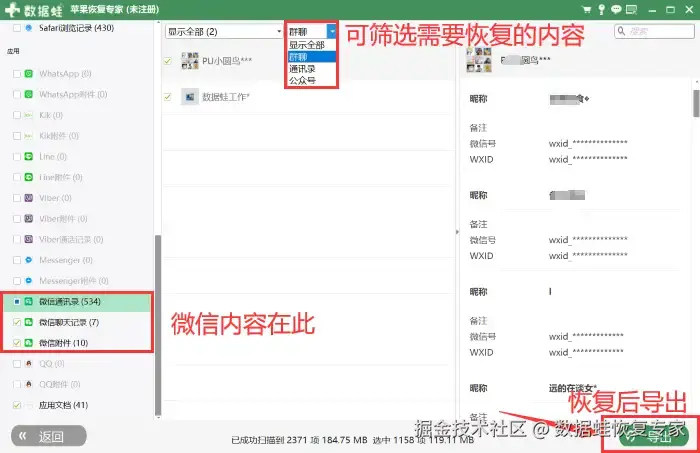Click the Viber附件 icon in sidebar
Viewport: 700px width, 453px height.
(x=29, y=219)
